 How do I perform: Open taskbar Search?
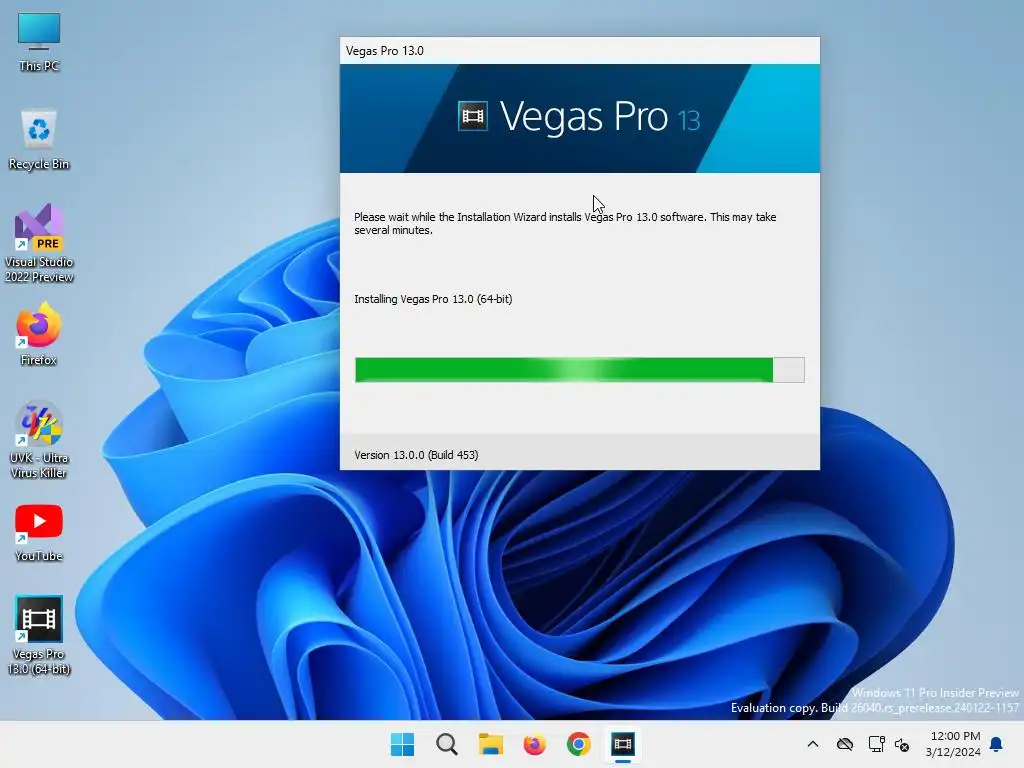[447, 744]
